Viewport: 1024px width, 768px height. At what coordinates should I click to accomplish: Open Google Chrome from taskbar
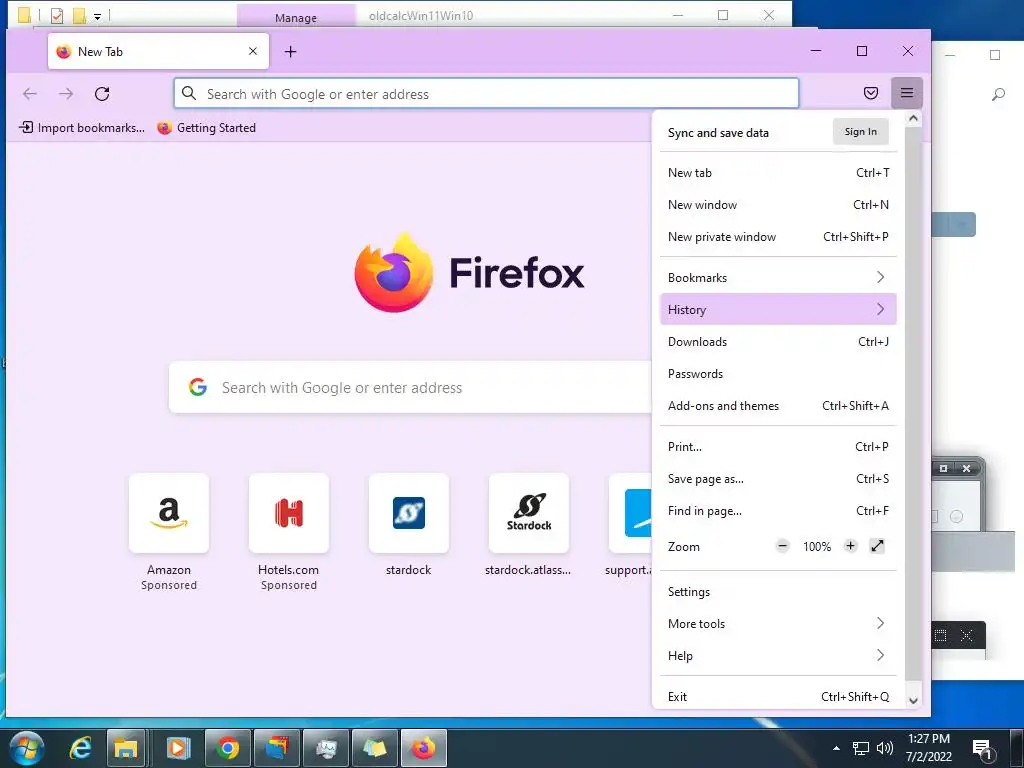tap(228, 748)
